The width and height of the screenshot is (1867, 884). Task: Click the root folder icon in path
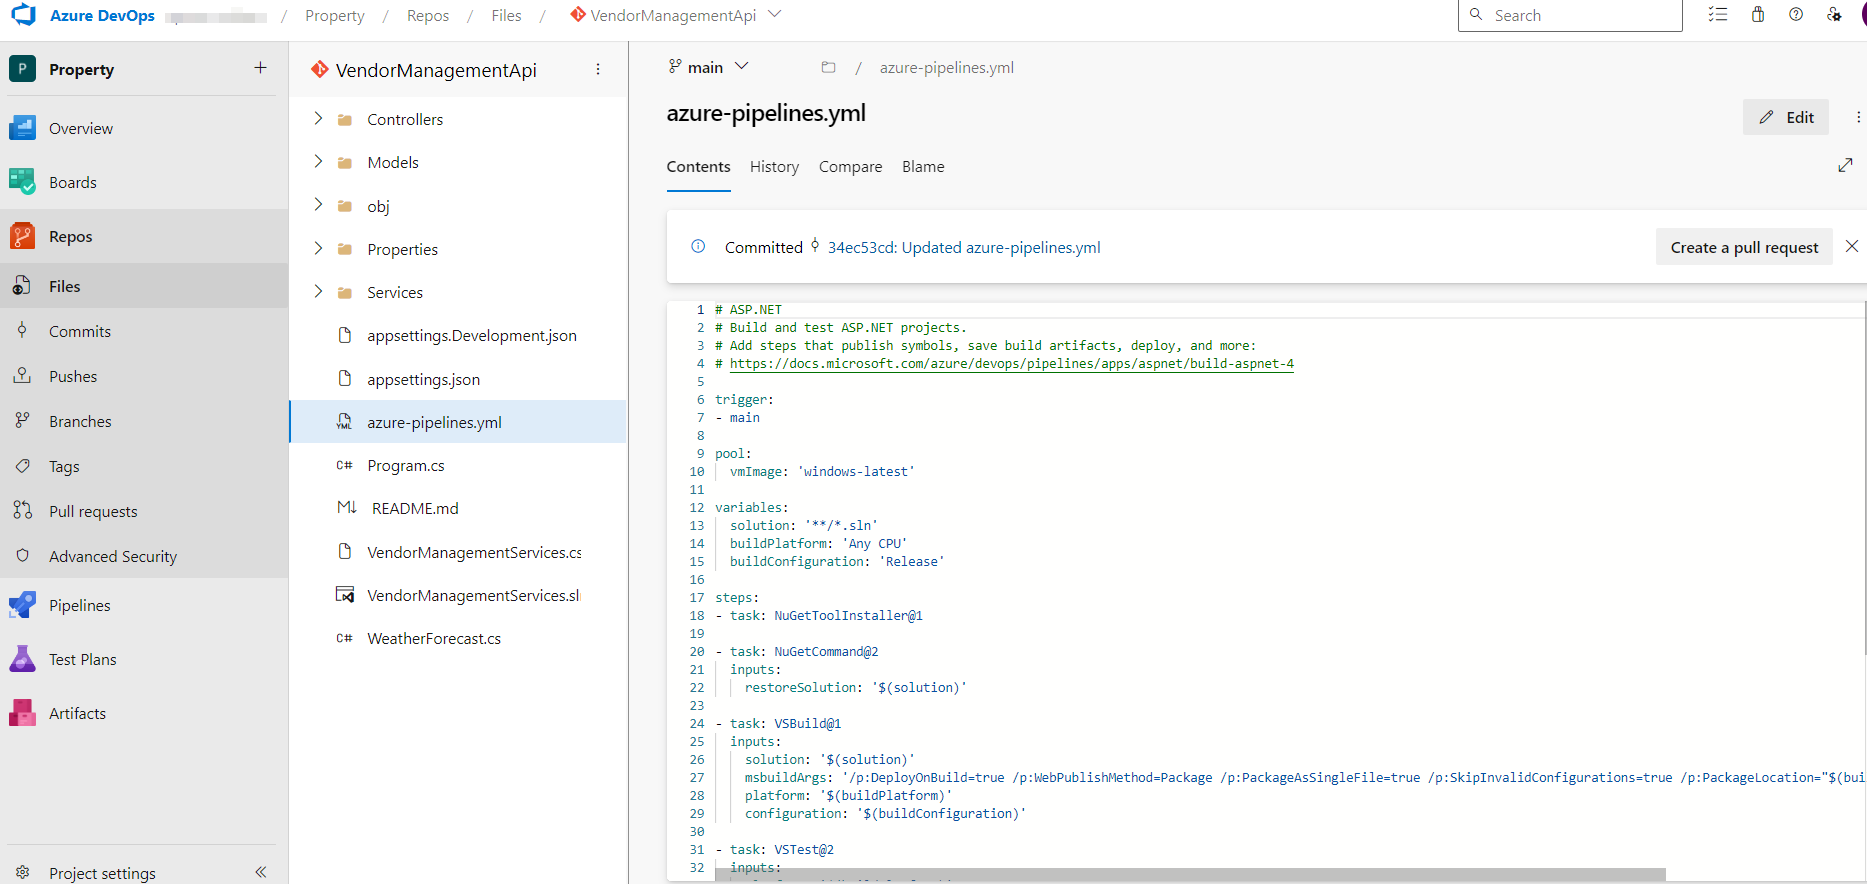click(828, 67)
